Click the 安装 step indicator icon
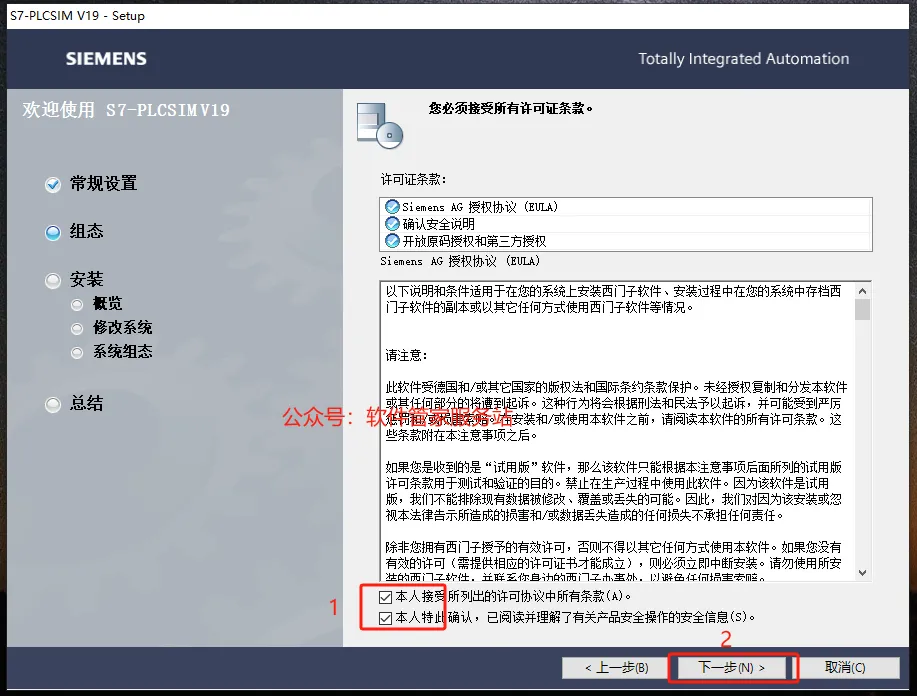917x696 pixels. tap(53, 281)
